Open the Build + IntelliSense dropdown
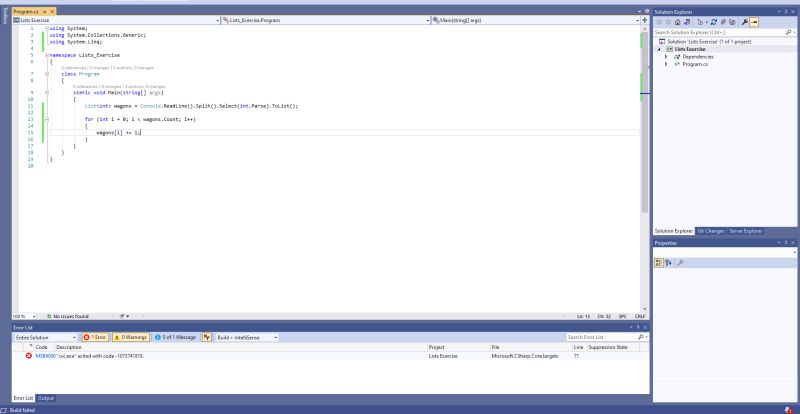 (247, 337)
